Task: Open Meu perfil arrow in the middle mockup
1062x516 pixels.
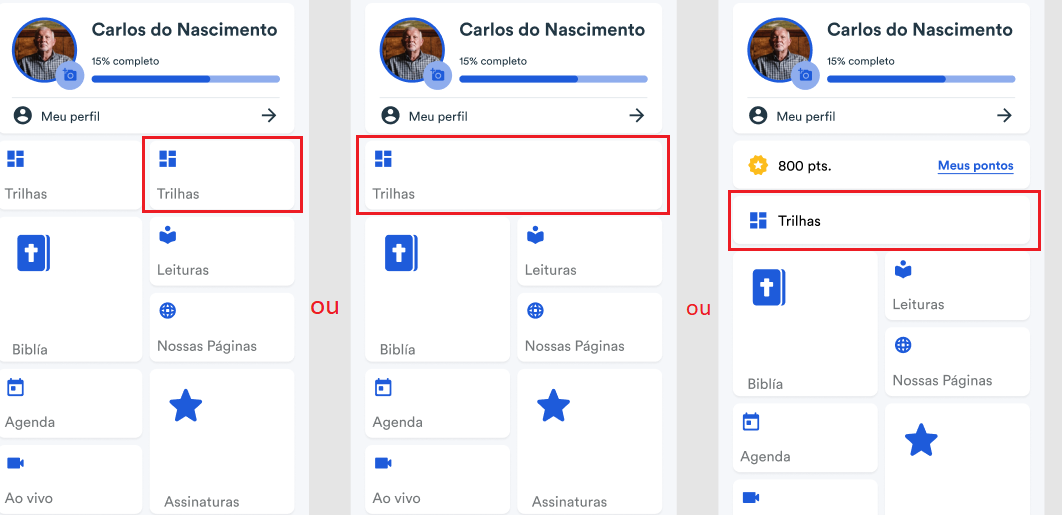Action: point(637,116)
